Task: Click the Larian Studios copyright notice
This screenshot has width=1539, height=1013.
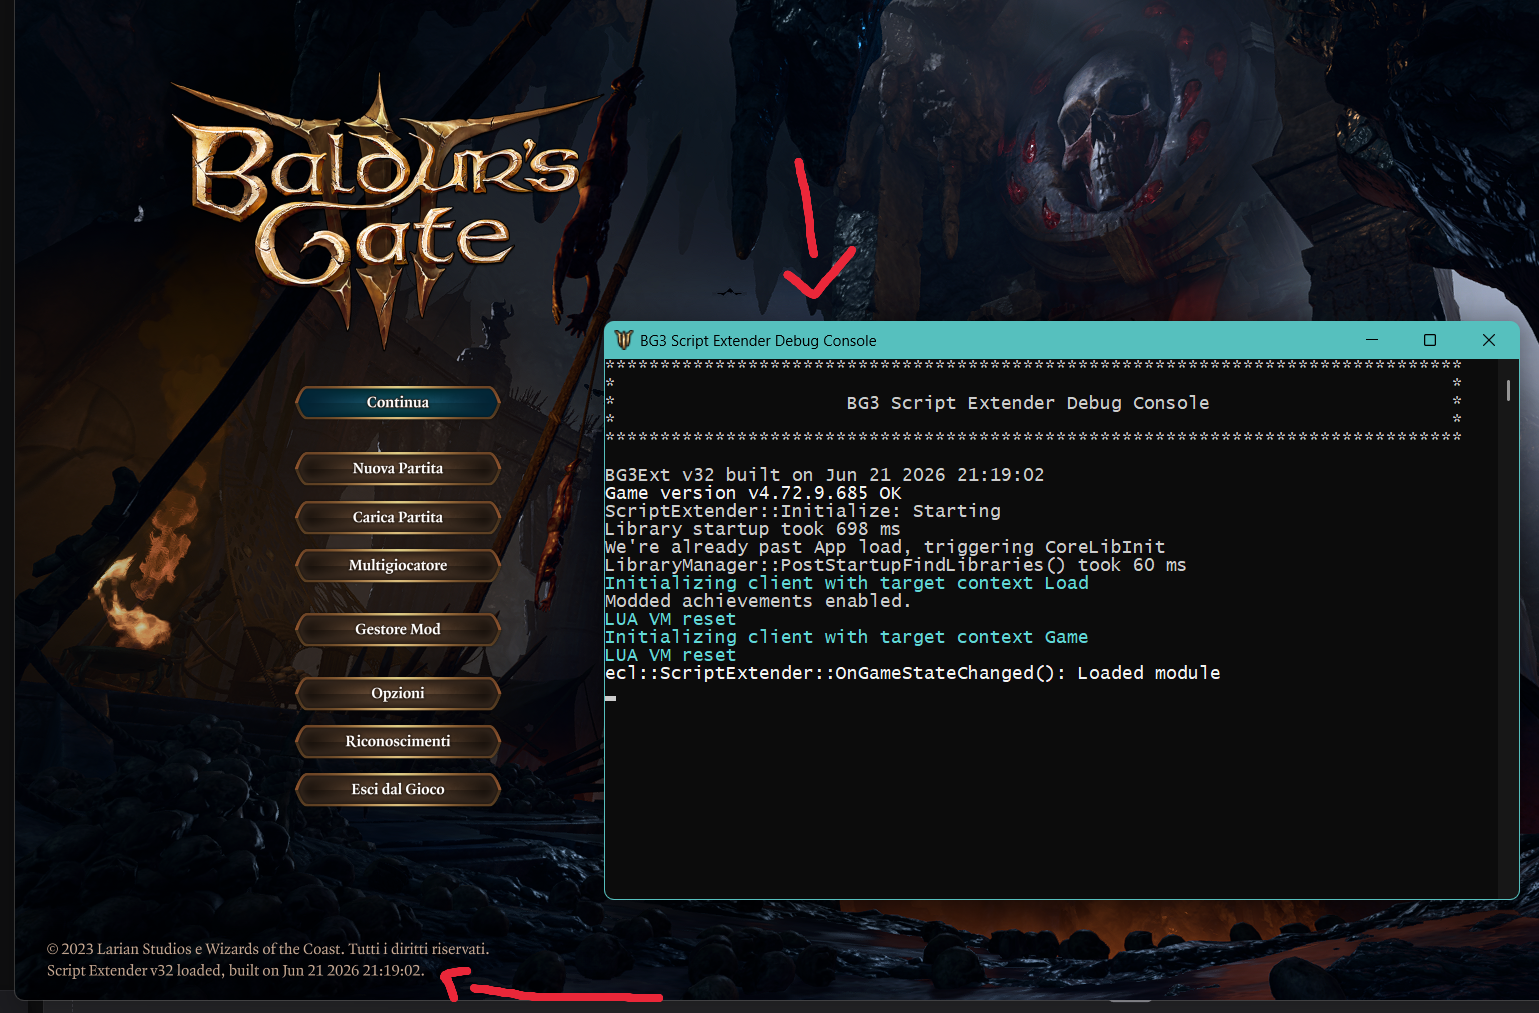Action: pos(268,949)
